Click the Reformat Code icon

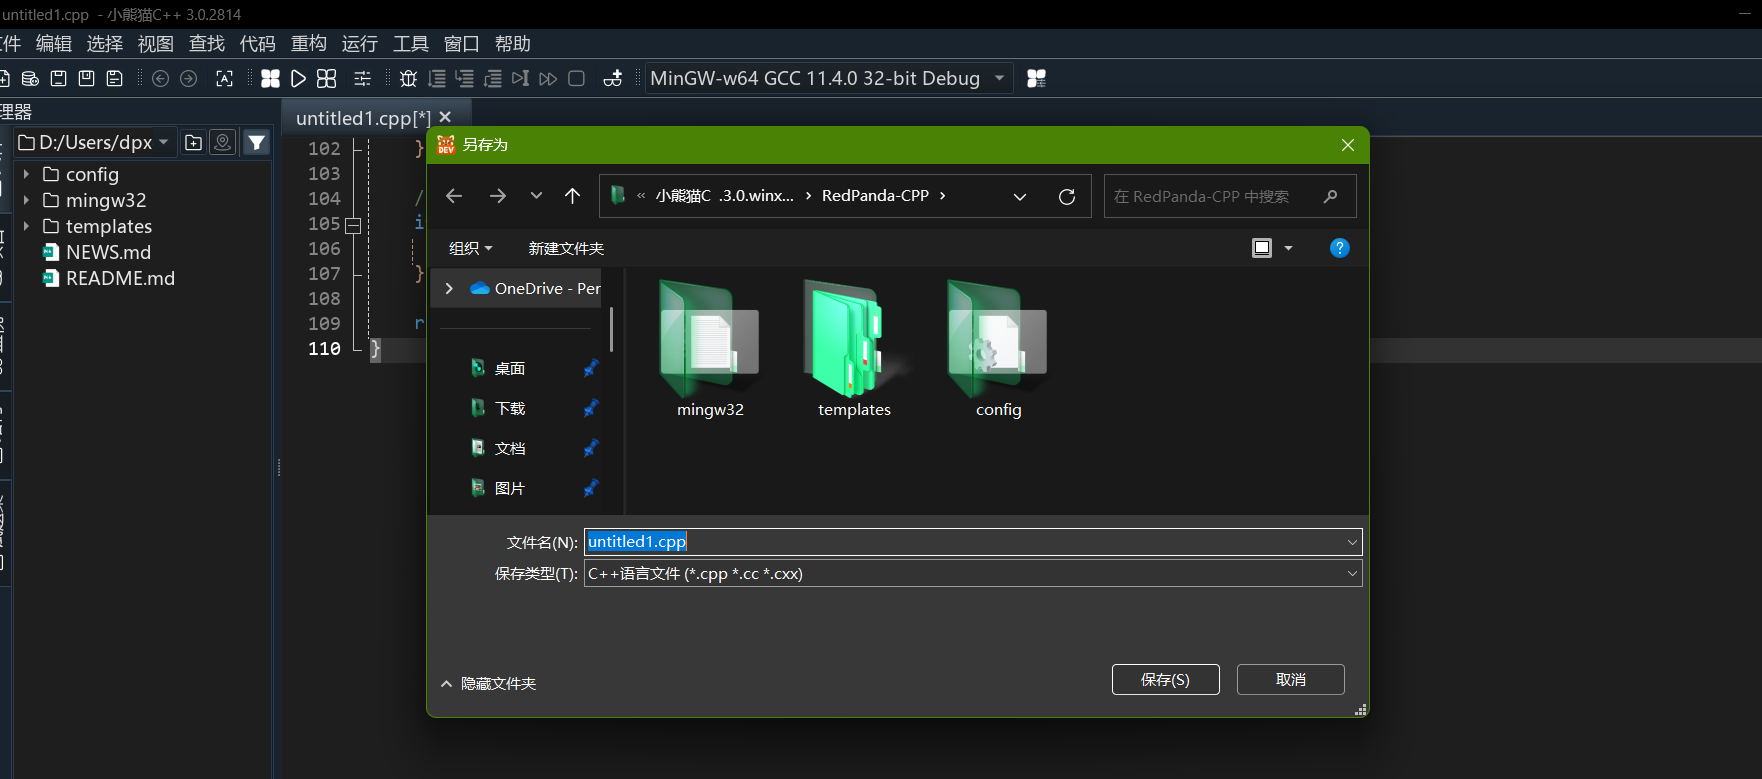[224, 78]
